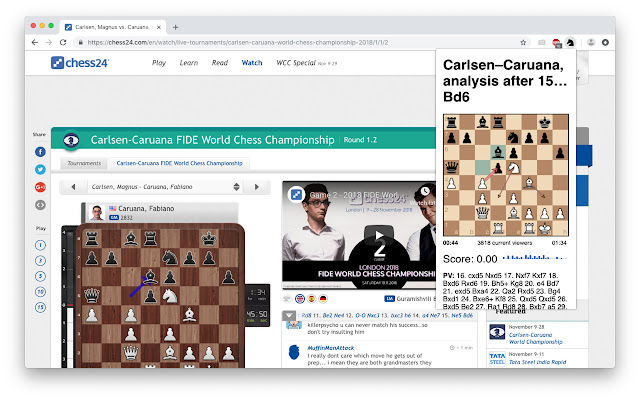The height and width of the screenshot is (400, 640).
Task: Open the Play menu
Action: pos(159,63)
